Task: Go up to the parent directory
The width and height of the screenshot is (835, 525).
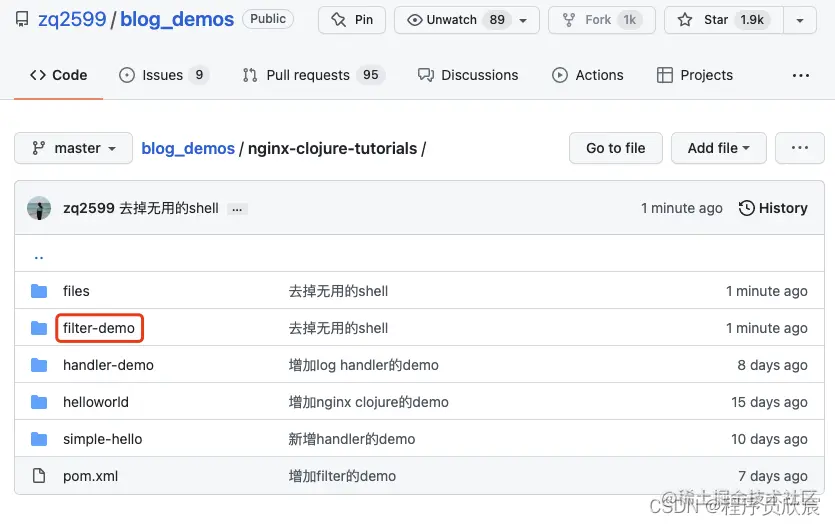Action: [x=39, y=258]
